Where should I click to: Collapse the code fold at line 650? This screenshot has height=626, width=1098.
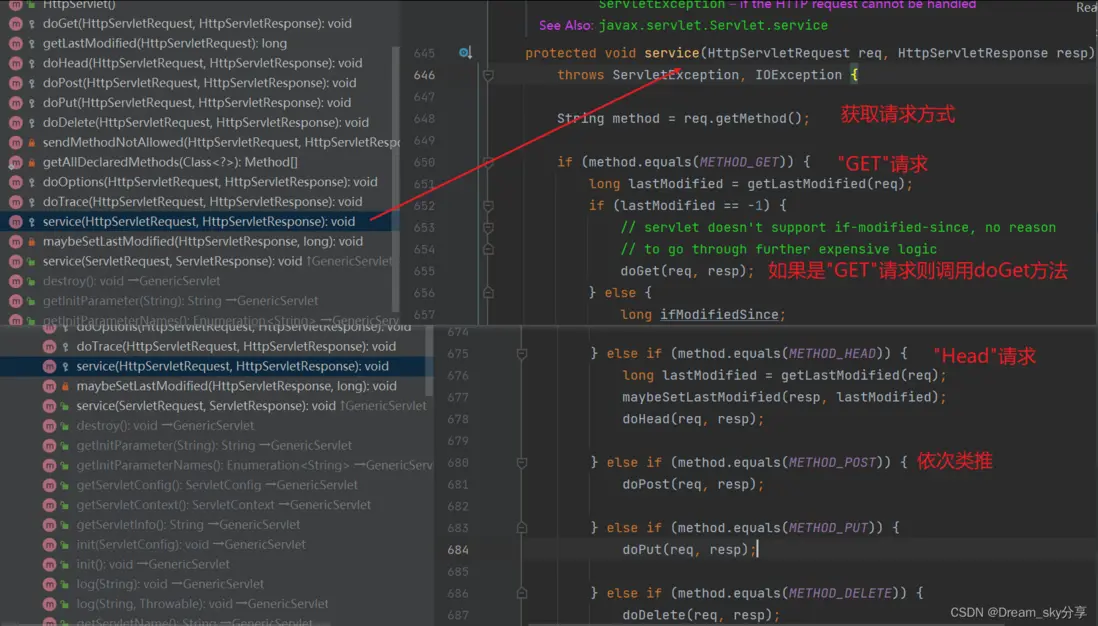[x=489, y=162]
